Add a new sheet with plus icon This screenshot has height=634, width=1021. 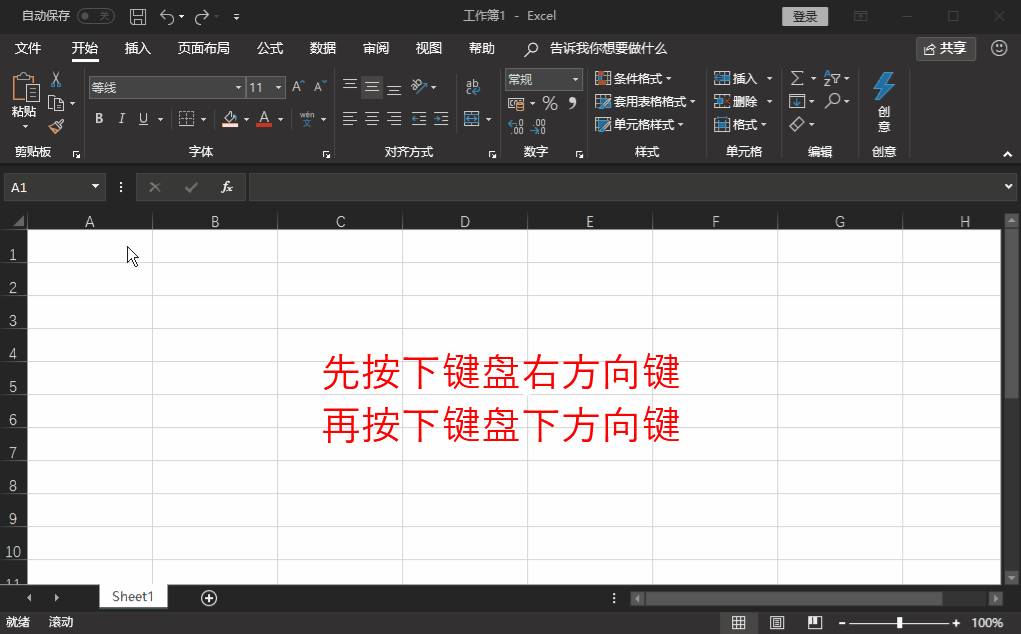(x=209, y=597)
